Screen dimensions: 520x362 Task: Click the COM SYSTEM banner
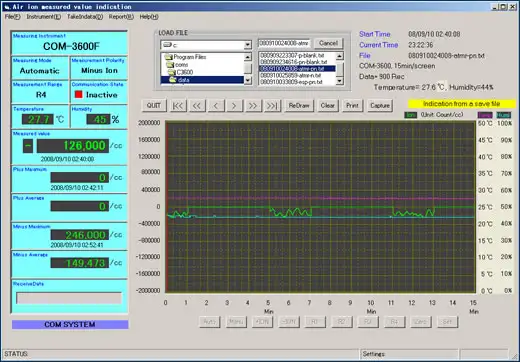coord(70,324)
